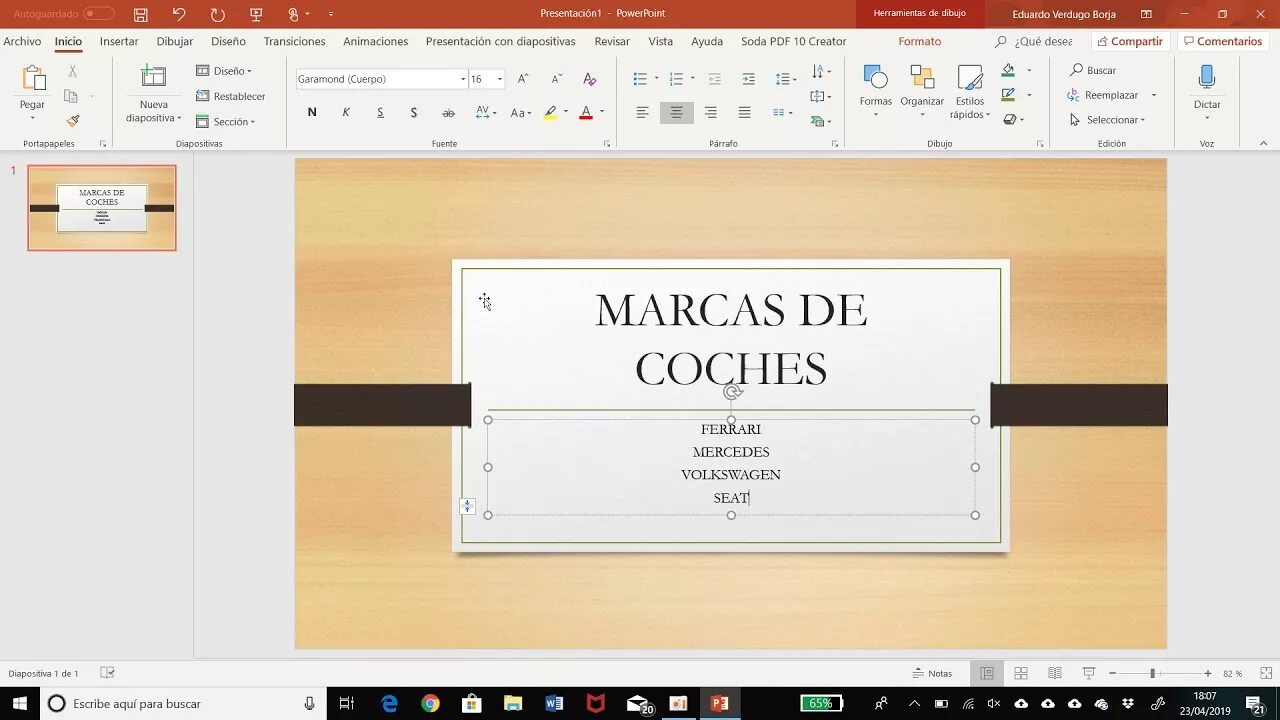This screenshot has height=720, width=1280.
Task: Toggle bold N formatting
Action: click(312, 113)
